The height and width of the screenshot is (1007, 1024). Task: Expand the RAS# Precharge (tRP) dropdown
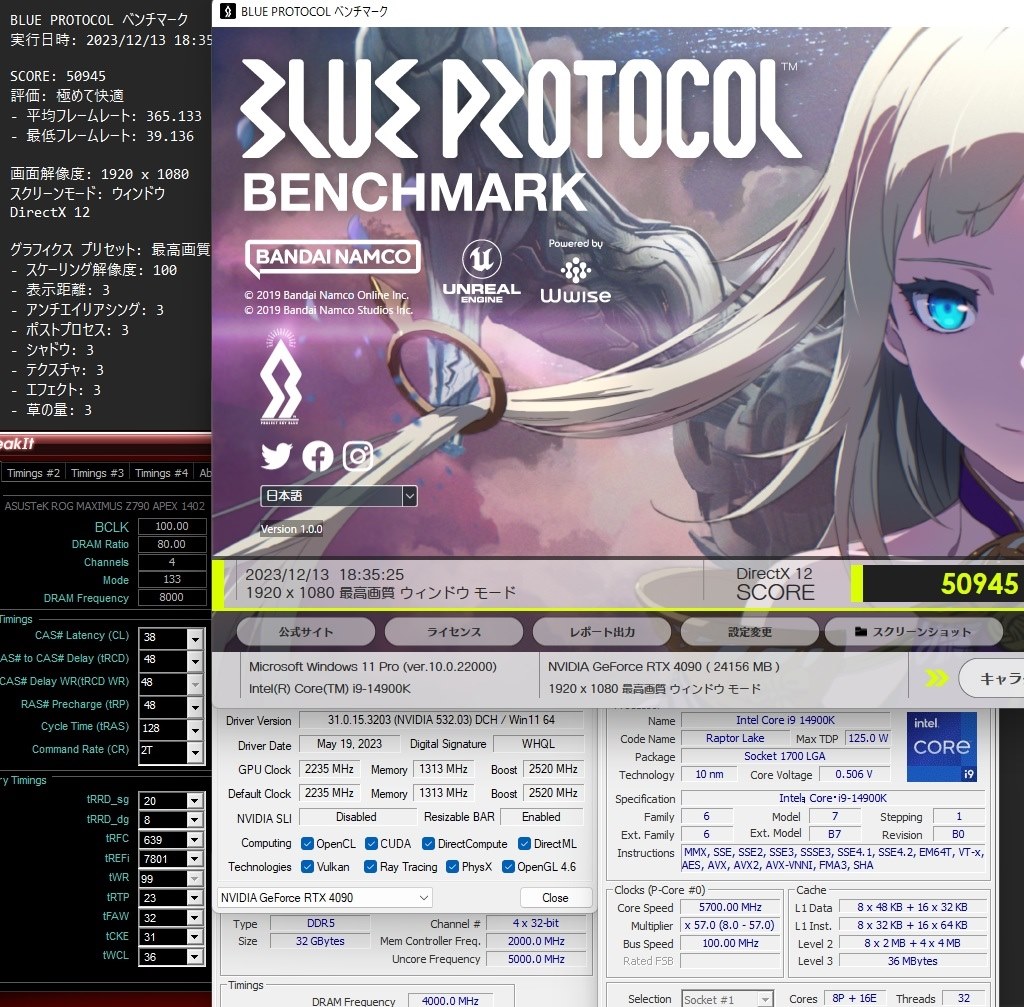pyautogui.click(x=195, y=707)
